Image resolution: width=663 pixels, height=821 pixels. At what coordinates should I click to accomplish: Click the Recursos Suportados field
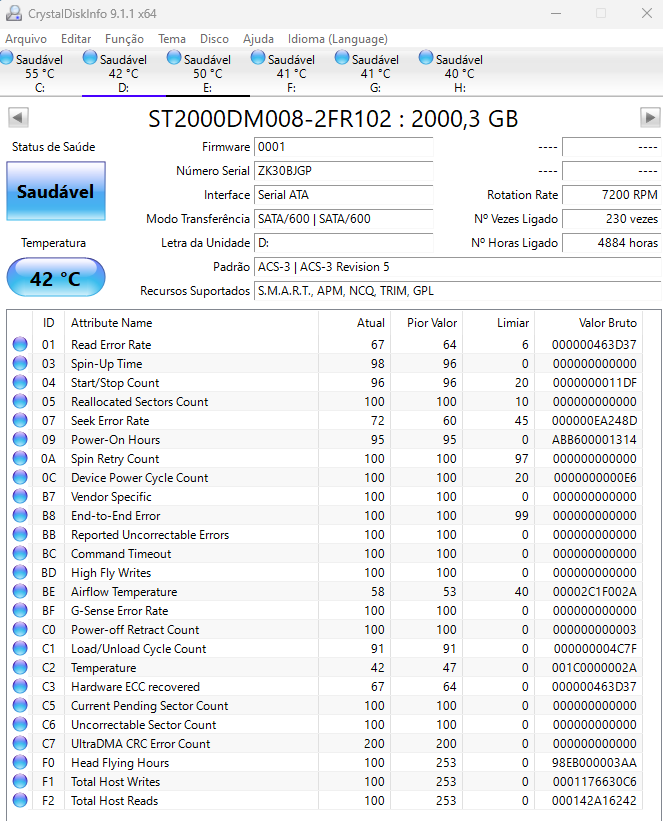457,291
